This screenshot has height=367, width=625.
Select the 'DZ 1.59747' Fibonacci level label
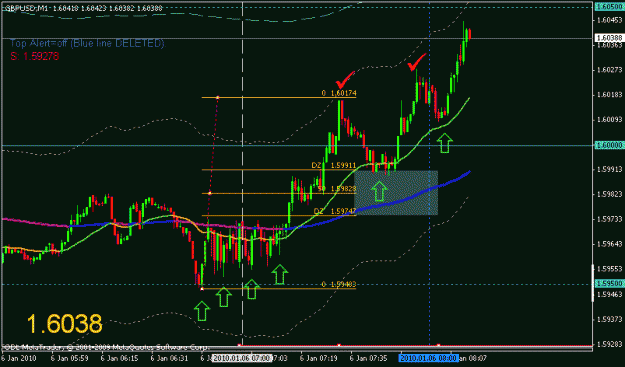coord(335,211)
